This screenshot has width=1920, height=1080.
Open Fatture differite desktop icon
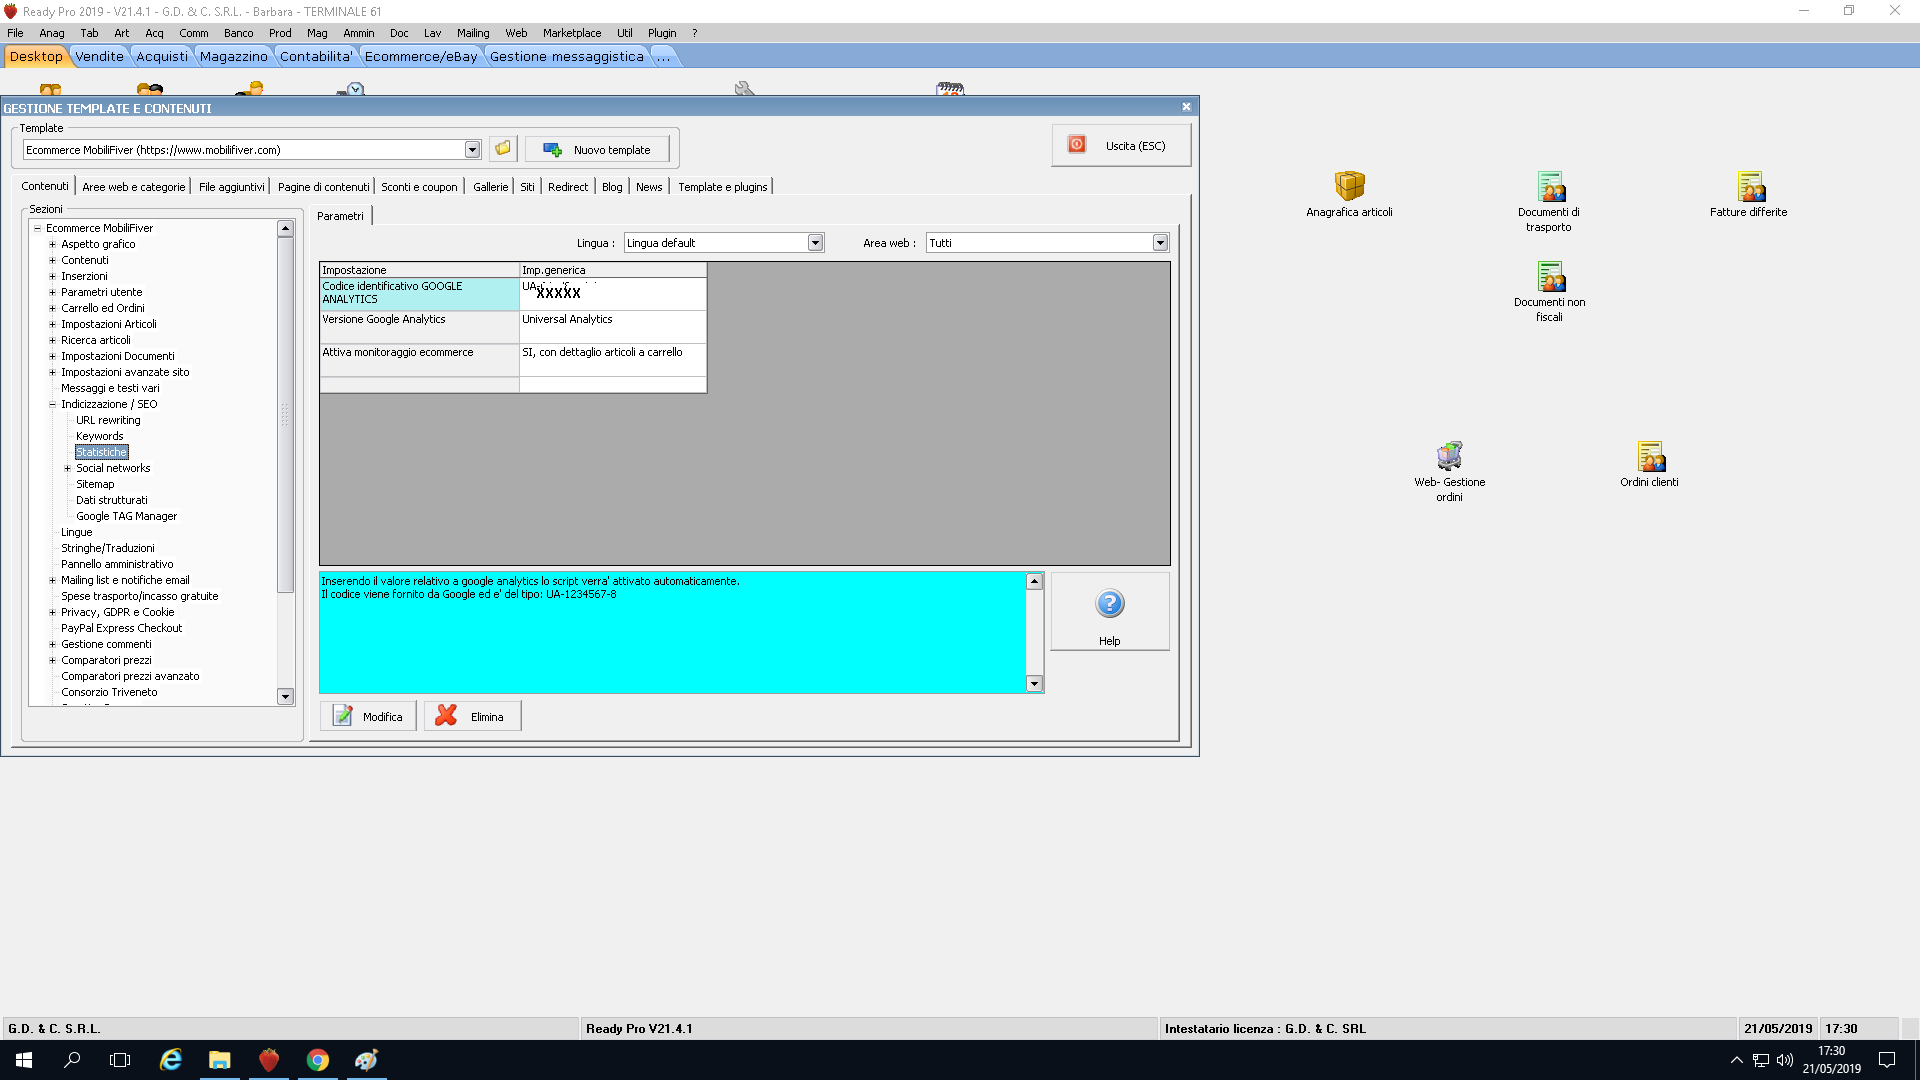pyautogui.click(x=1749, y=187)
